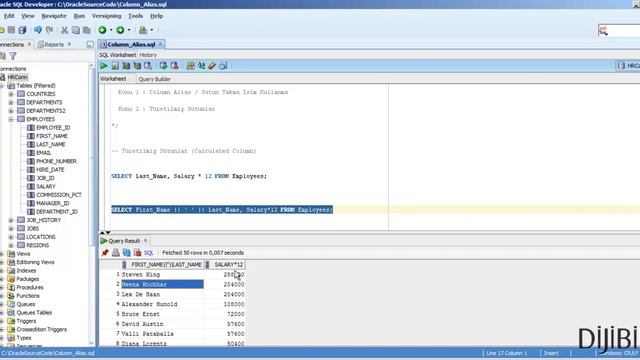Collapse the EMPLOYEES table node
This screenshot has width=640, height=360.
click(x=11, y=119)
